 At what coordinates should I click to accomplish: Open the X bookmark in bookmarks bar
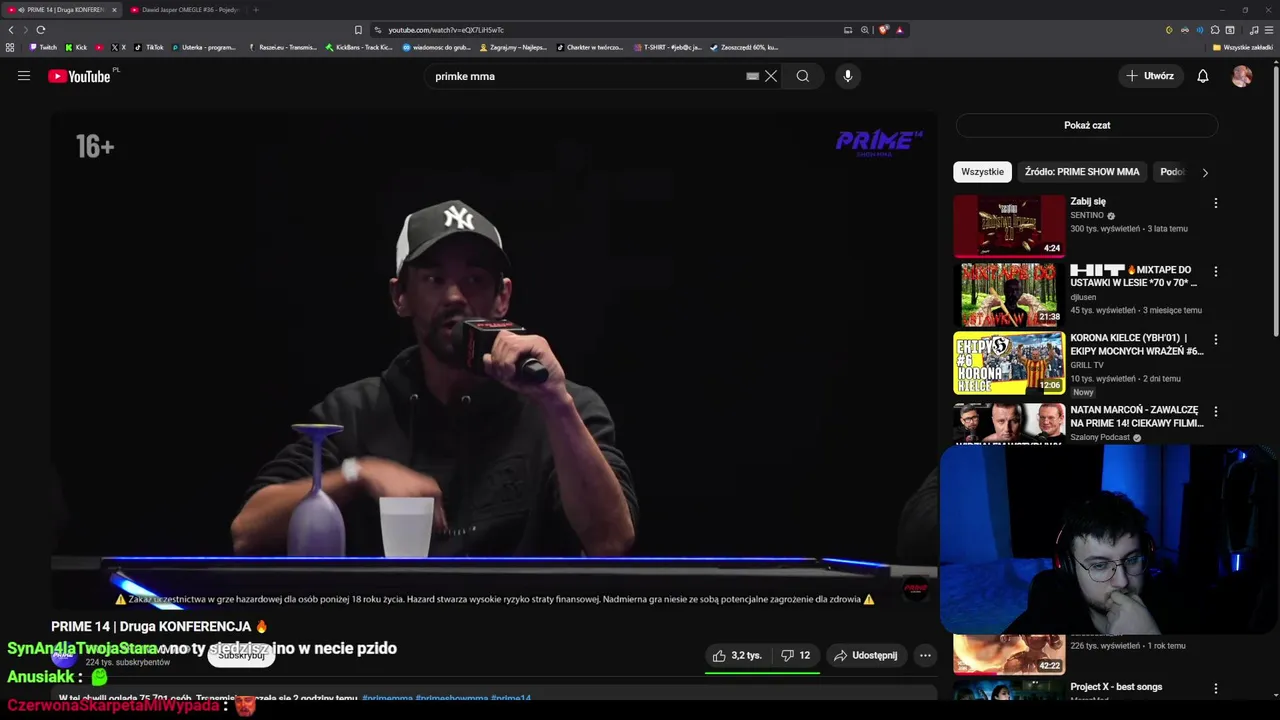(x=118, y=47)
